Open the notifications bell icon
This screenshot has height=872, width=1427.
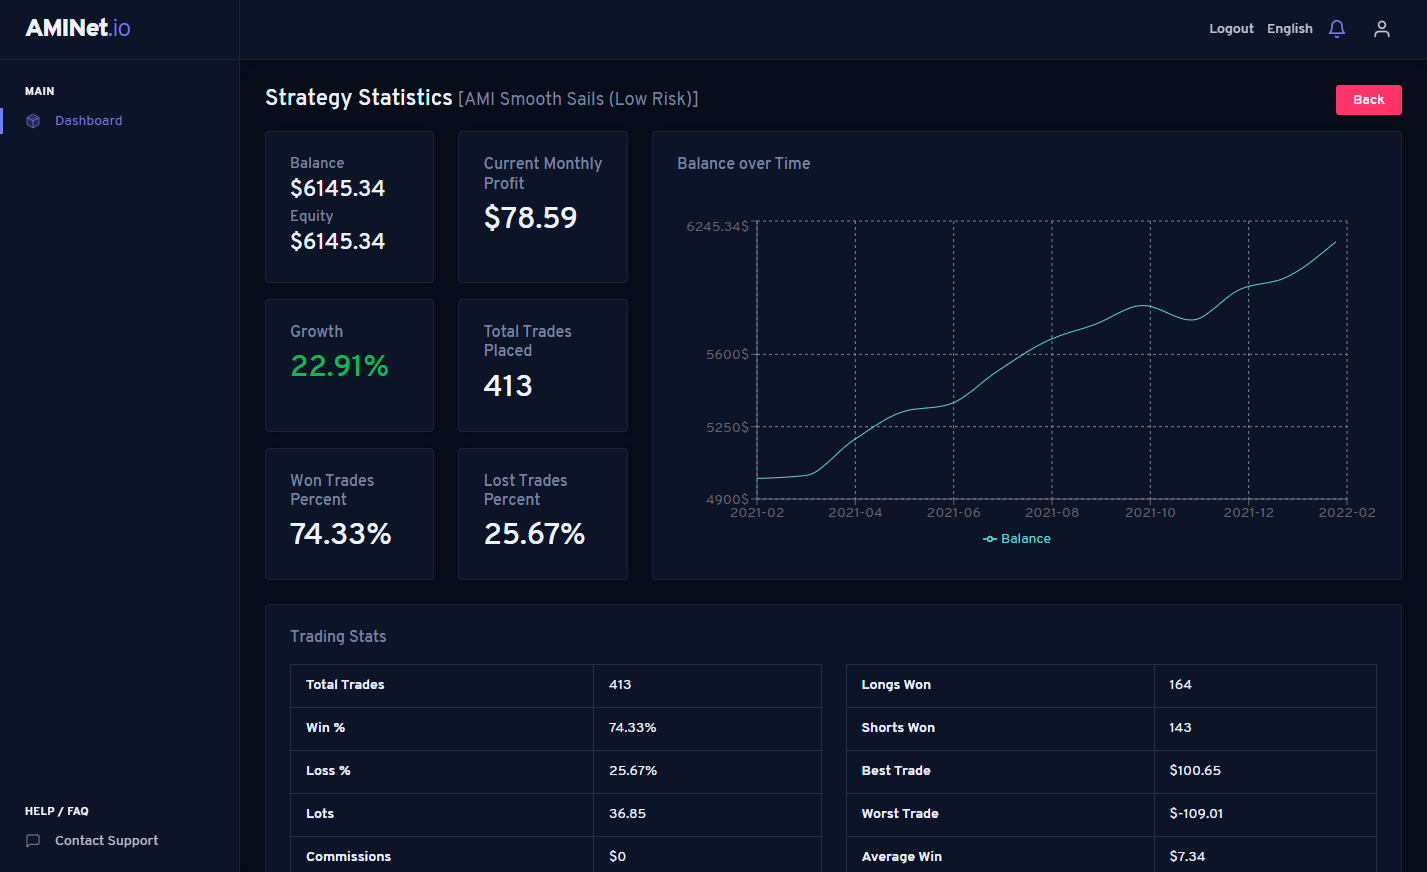(x=1337, y=29)
